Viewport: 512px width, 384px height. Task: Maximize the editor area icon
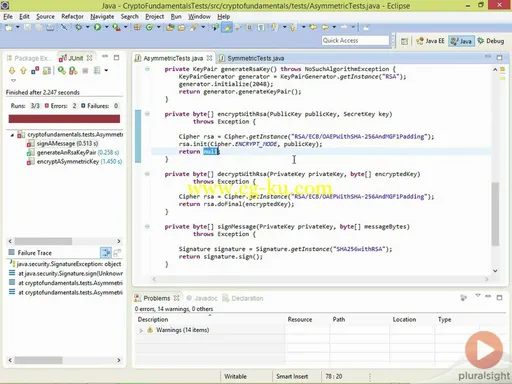(499, 58)
